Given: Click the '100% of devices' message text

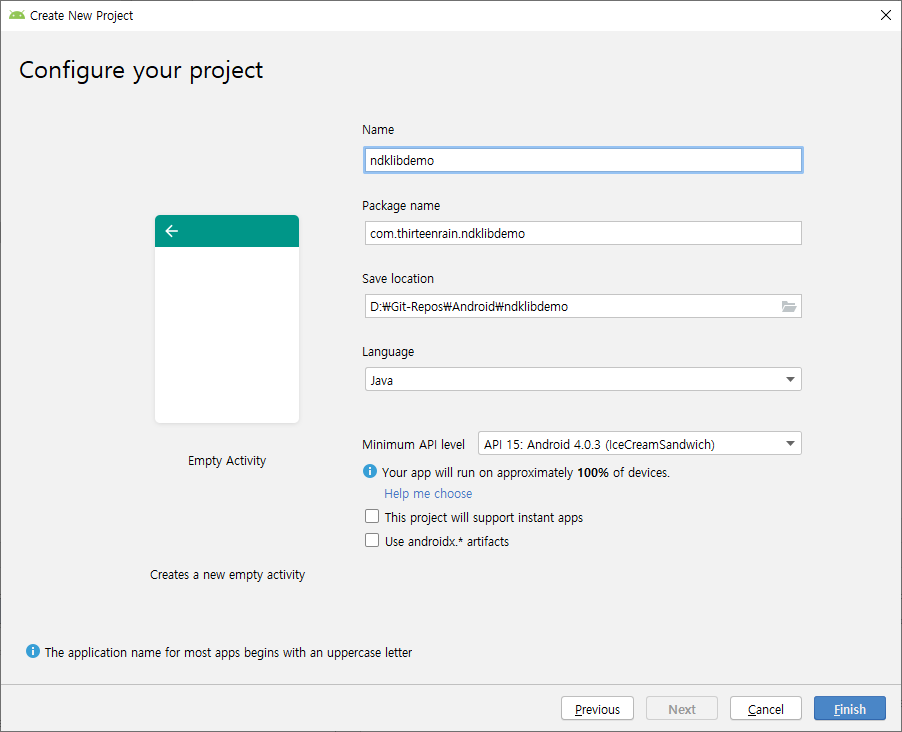Looking at the screenshot, I should [526, 473].
